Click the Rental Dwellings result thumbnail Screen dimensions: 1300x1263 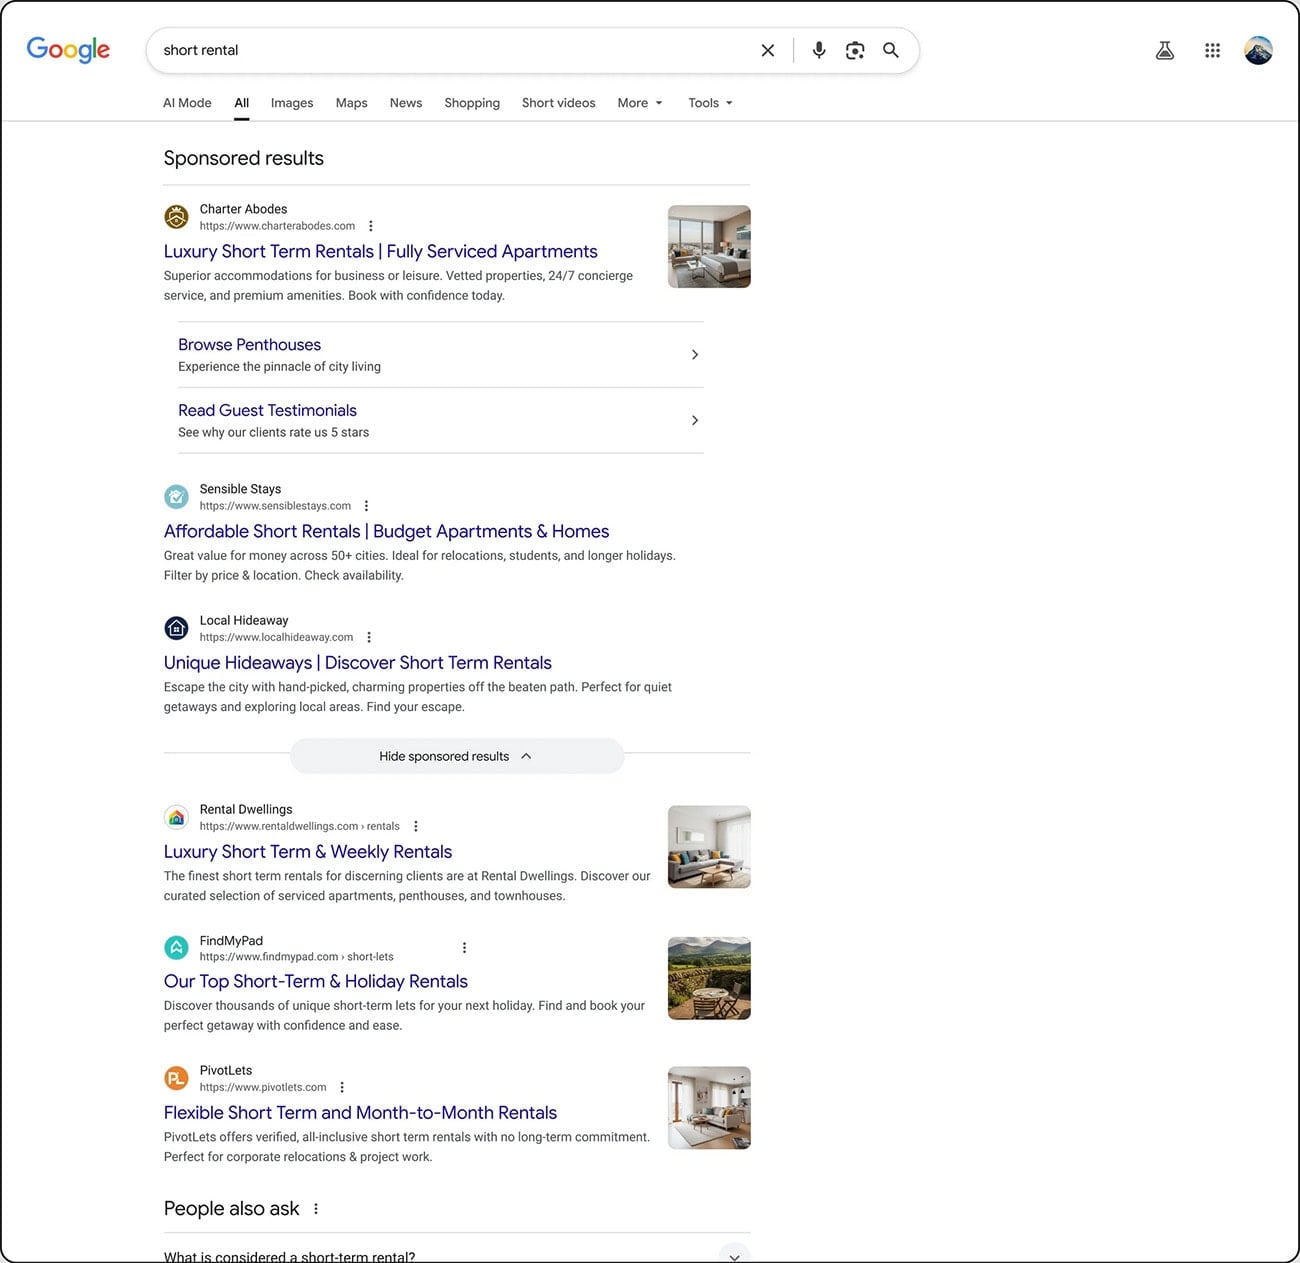pyautogui.click(x=709, y=846)
